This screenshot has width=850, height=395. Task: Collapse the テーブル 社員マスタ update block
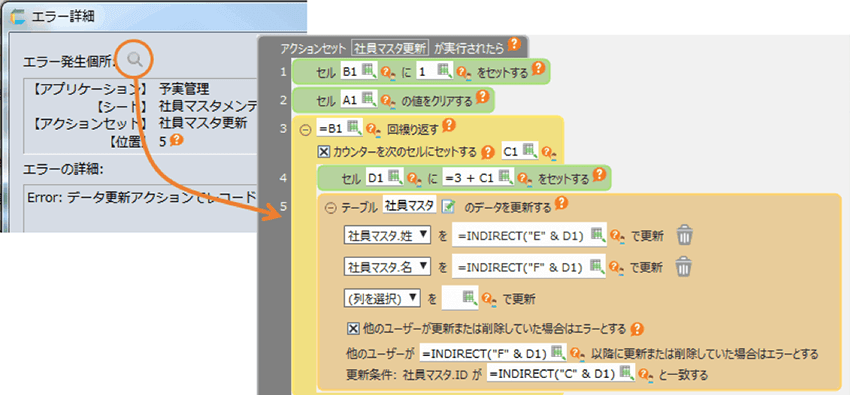(x=332, y=207)
